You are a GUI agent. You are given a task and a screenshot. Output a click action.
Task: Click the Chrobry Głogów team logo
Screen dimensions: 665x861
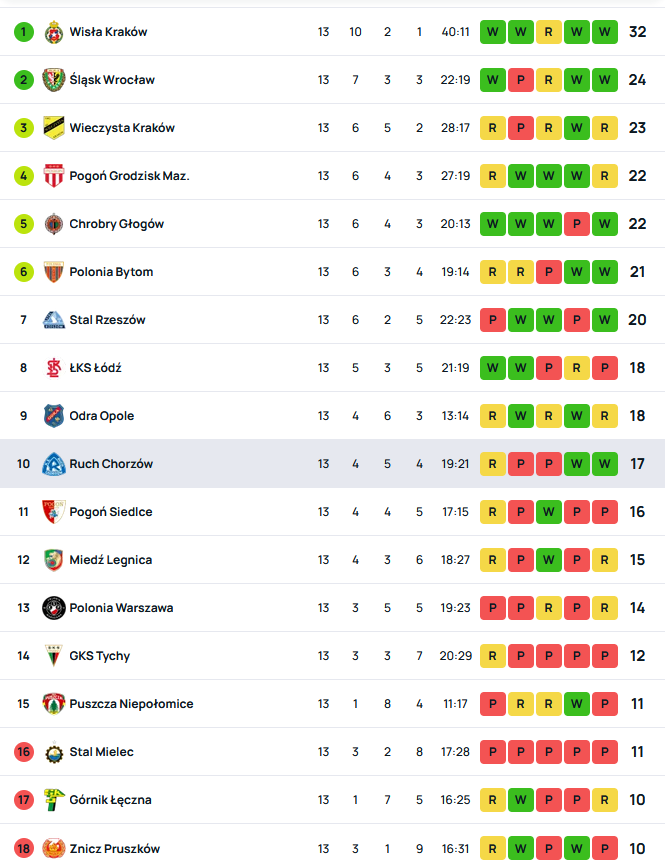(54, 224)
